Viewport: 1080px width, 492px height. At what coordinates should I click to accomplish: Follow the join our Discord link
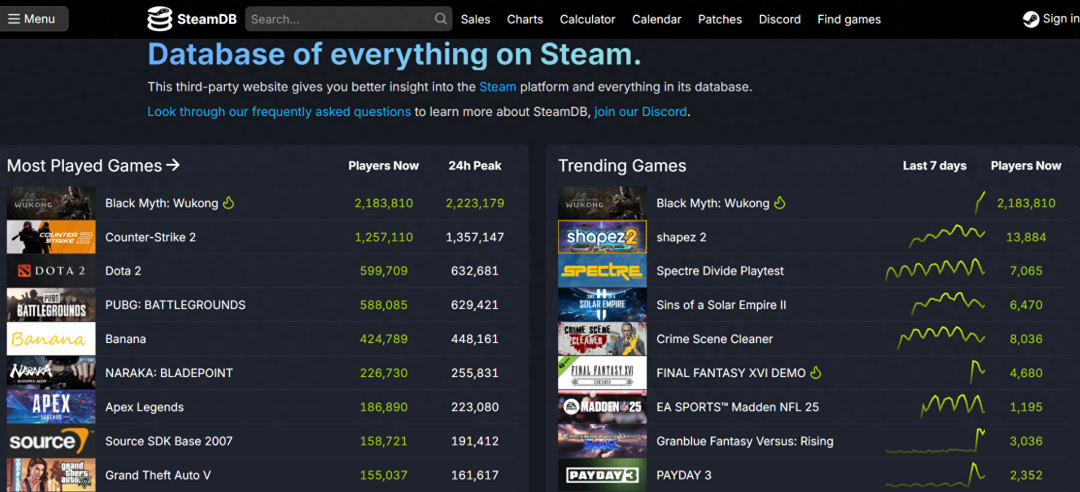(641, 112)
